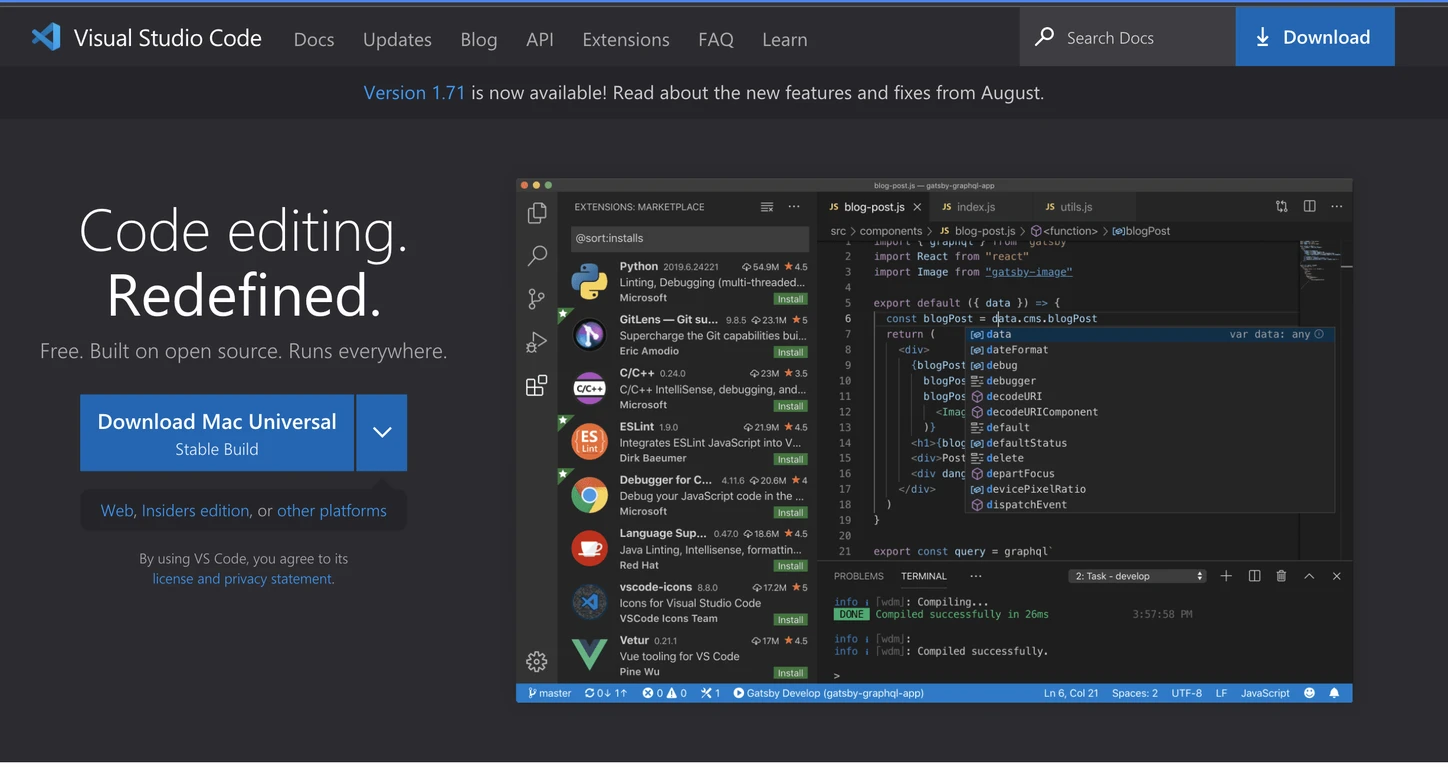The width and height of the screenshot is (1448, 767).
Task: Click the new terminal plus icon
Action: tap(1226, 576)
